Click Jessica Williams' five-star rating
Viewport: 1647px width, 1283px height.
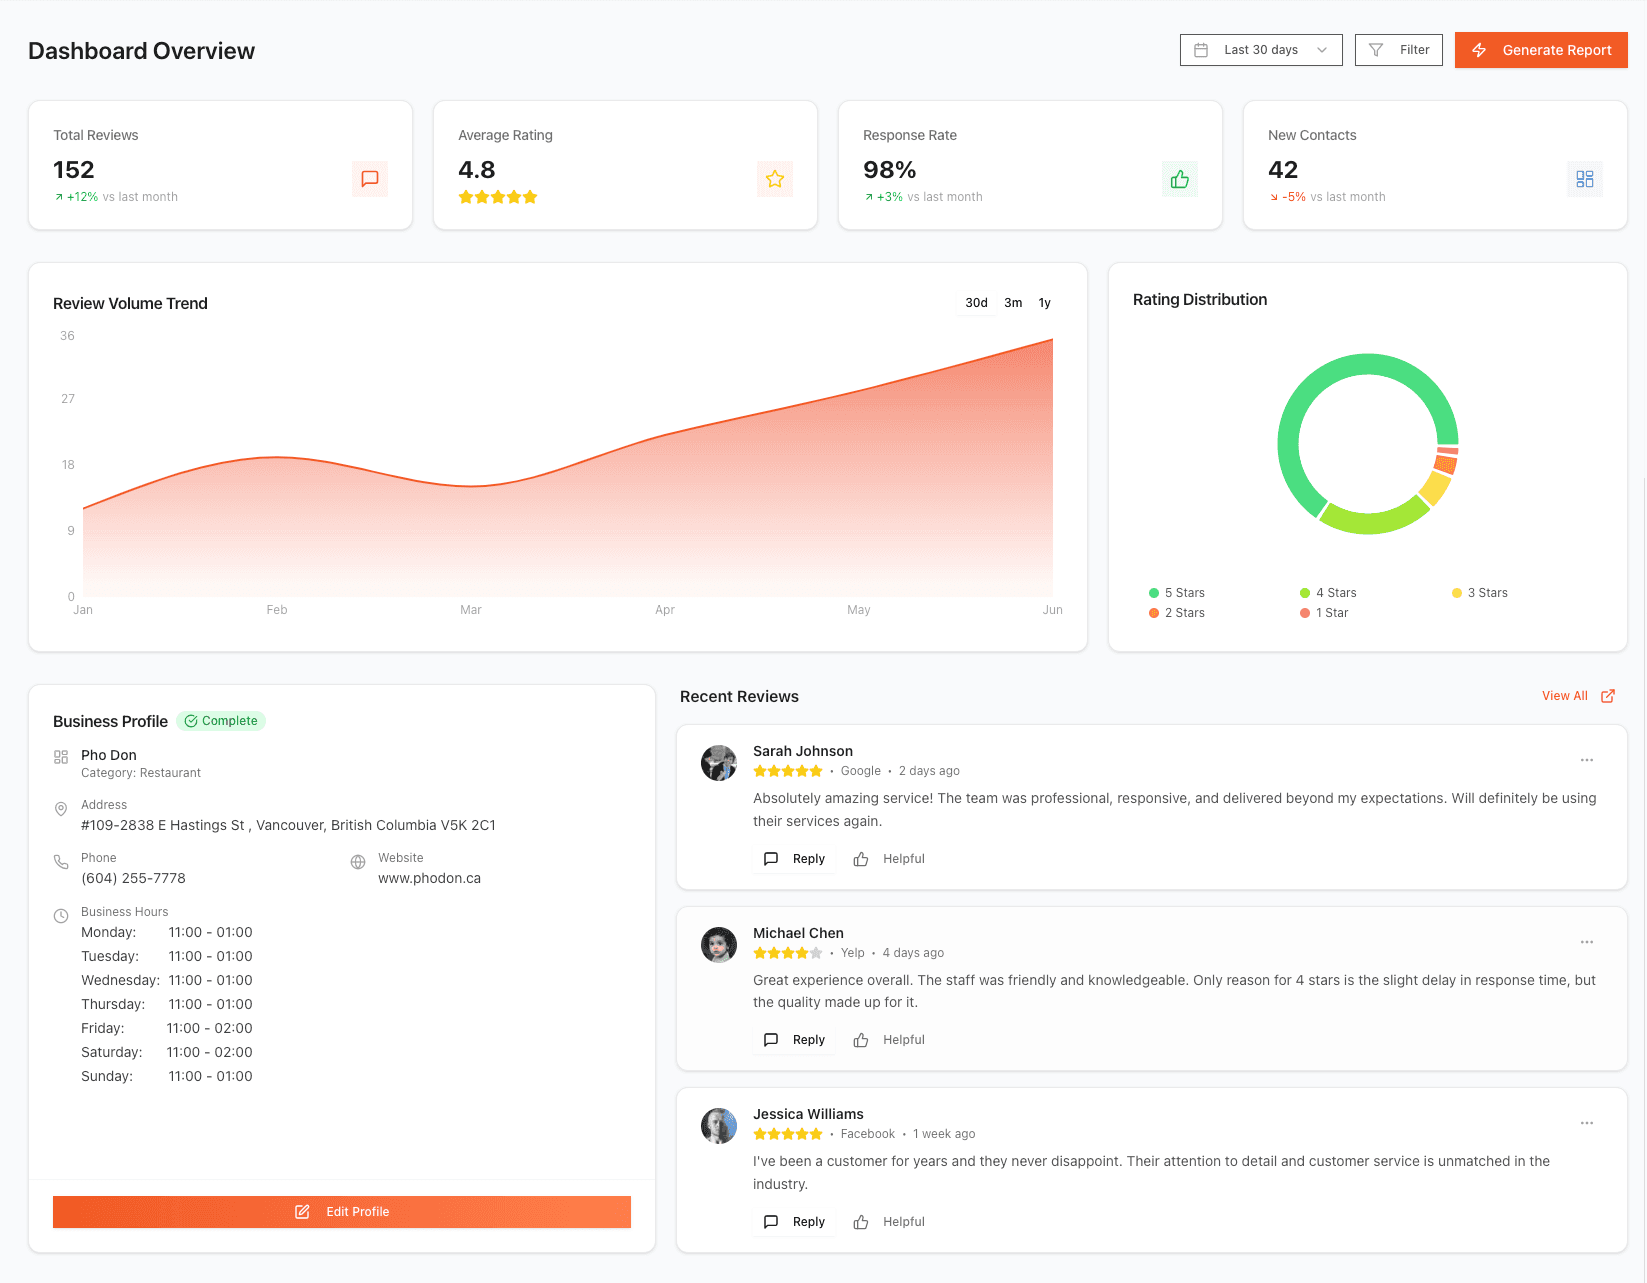click(x=788, y=1134)
